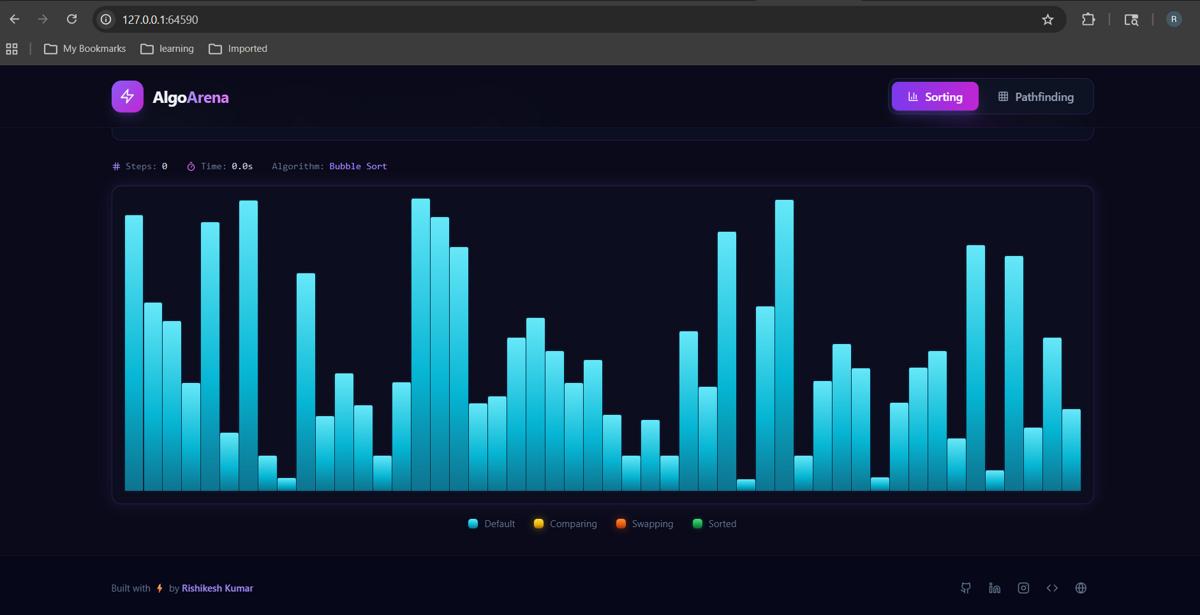
Task: Bookmark this page with the star icon
Action: tap(1048, 19)
